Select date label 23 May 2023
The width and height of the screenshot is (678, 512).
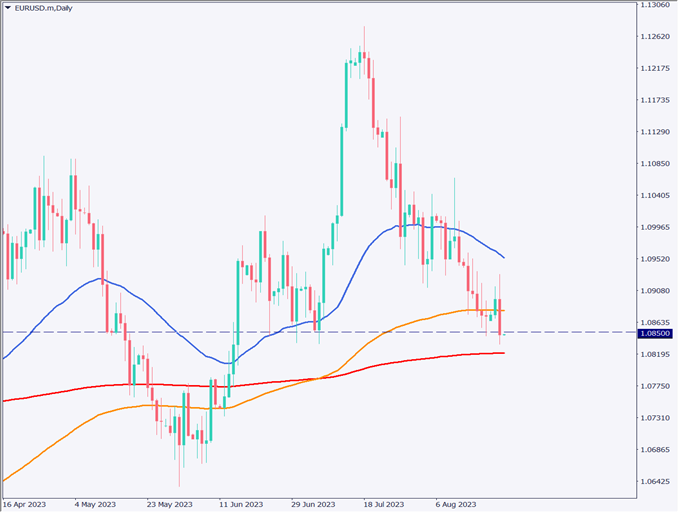(x=170, y=505)
